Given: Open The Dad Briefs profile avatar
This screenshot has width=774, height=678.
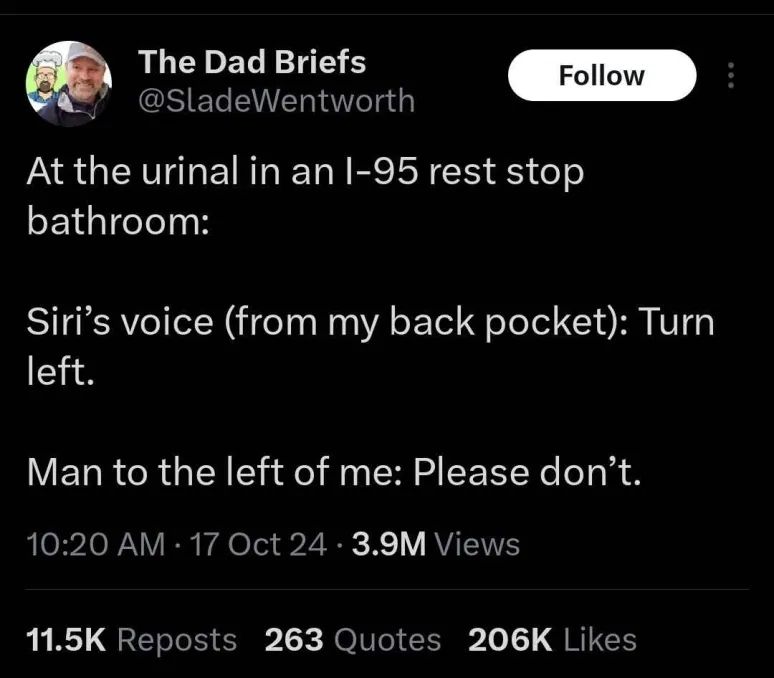Looking at the screenshot, I should (69, 83).
